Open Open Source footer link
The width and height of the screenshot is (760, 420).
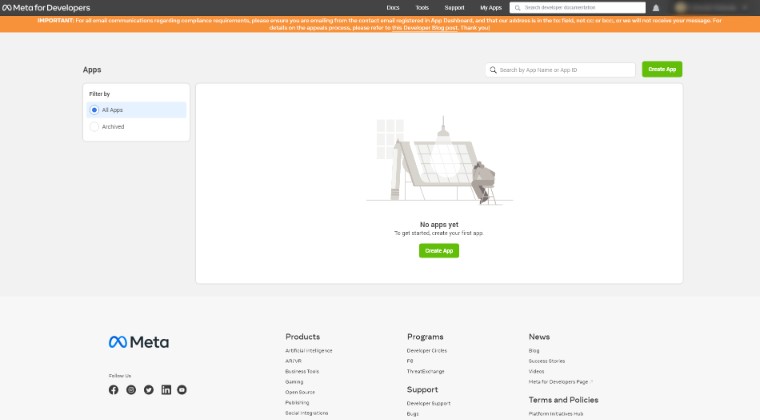pyautogui.click(x=300, y=392)
